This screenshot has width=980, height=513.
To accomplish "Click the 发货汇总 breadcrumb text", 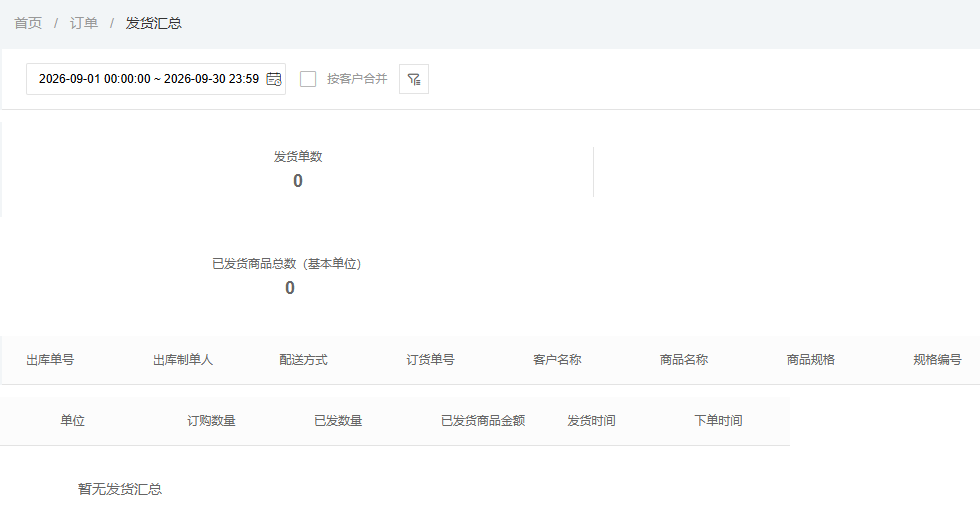I will coord(154,23).
